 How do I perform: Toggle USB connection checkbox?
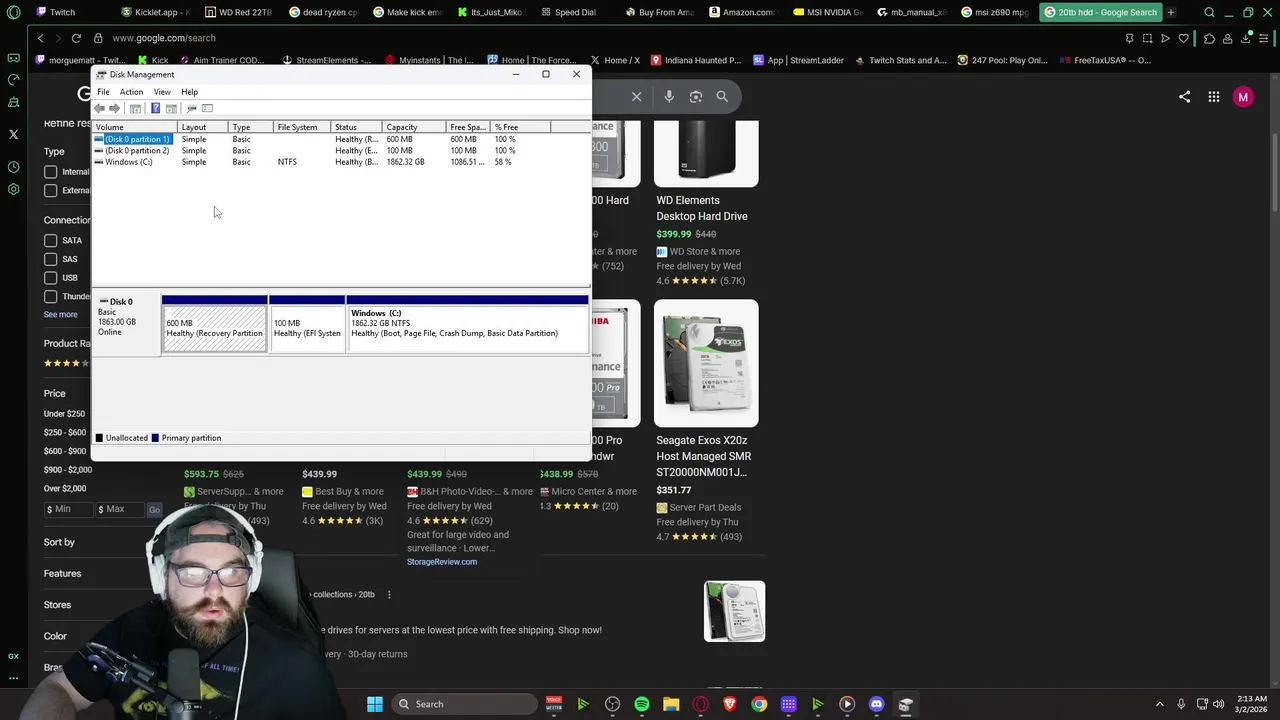point(51,278)
